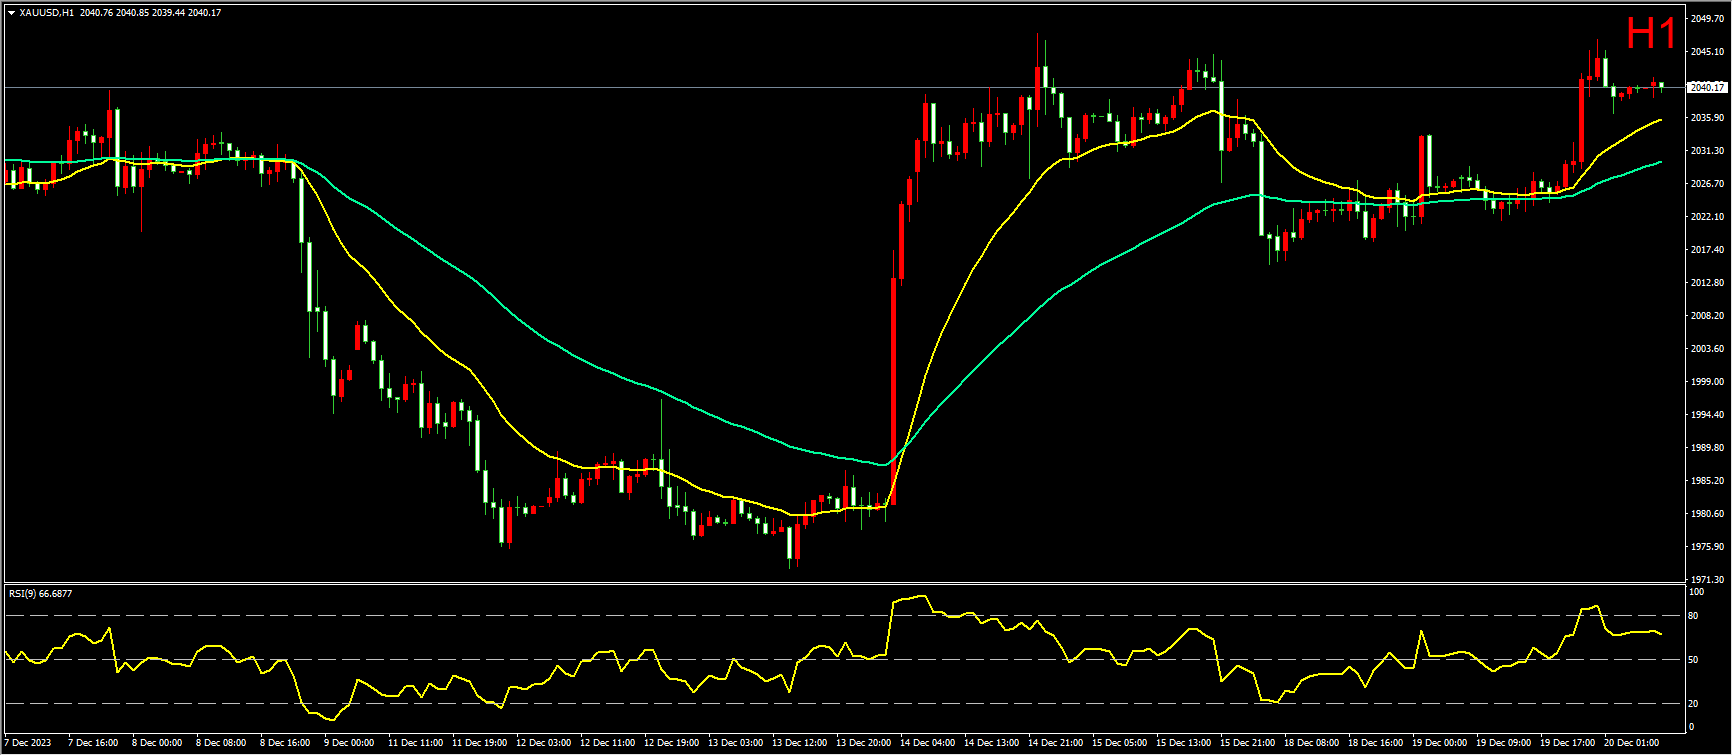Click the 1985.20 price scale label
This screenshot has width=1733, height=756.
(1708, 480)
